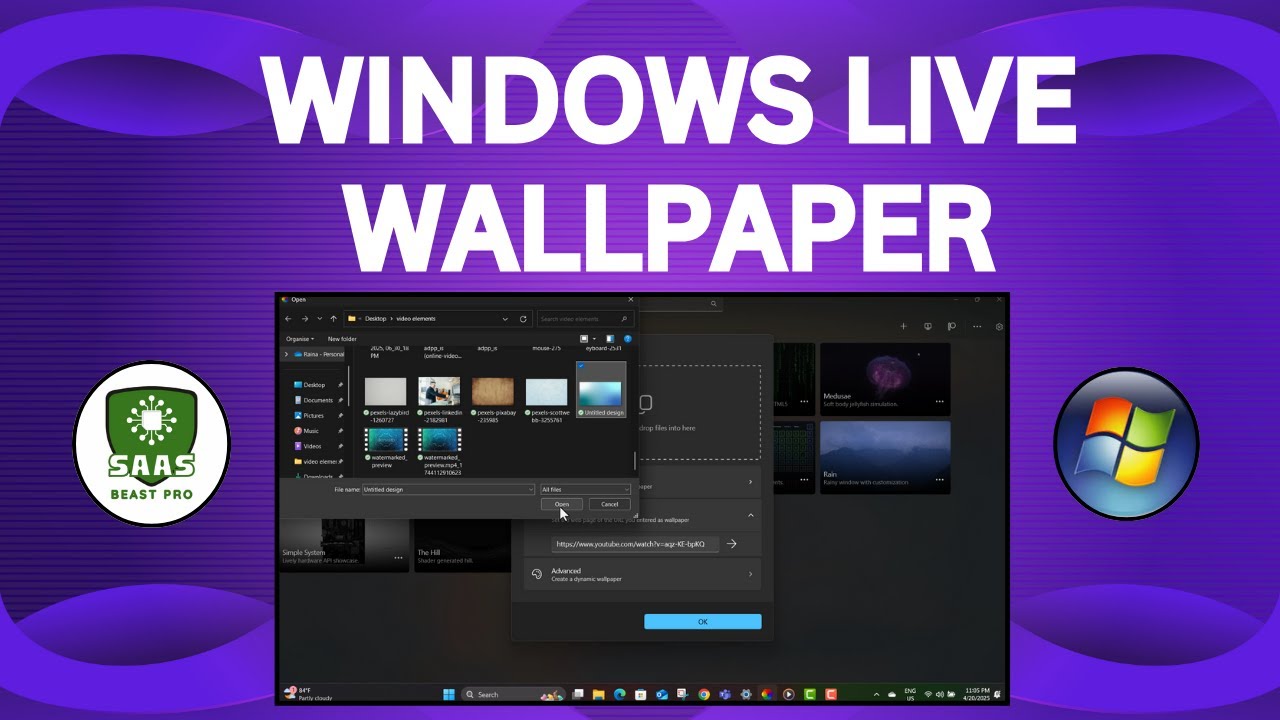Toggle the preview pane icon
Viewport: 1280px width, 720px height.
tap(610, 339)
